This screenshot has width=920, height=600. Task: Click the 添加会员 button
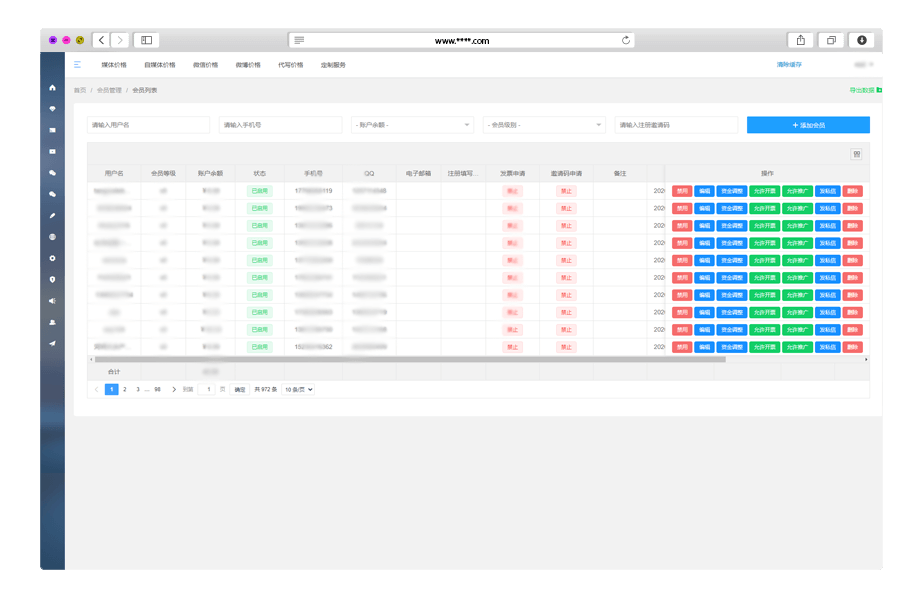[x=808, y=125]
